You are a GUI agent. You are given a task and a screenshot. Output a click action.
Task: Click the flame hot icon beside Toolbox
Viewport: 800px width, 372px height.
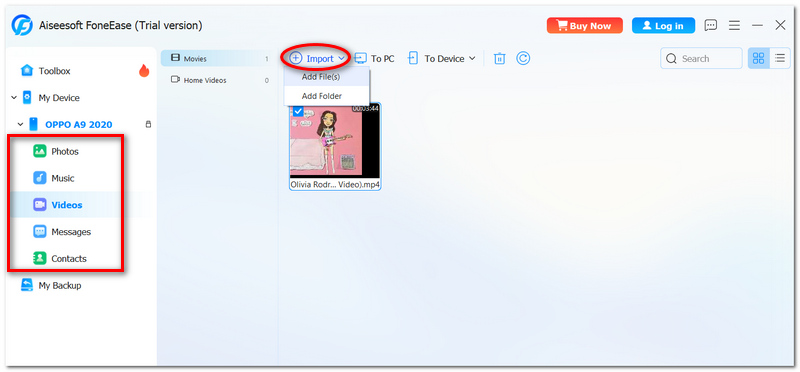click(144, 71)
